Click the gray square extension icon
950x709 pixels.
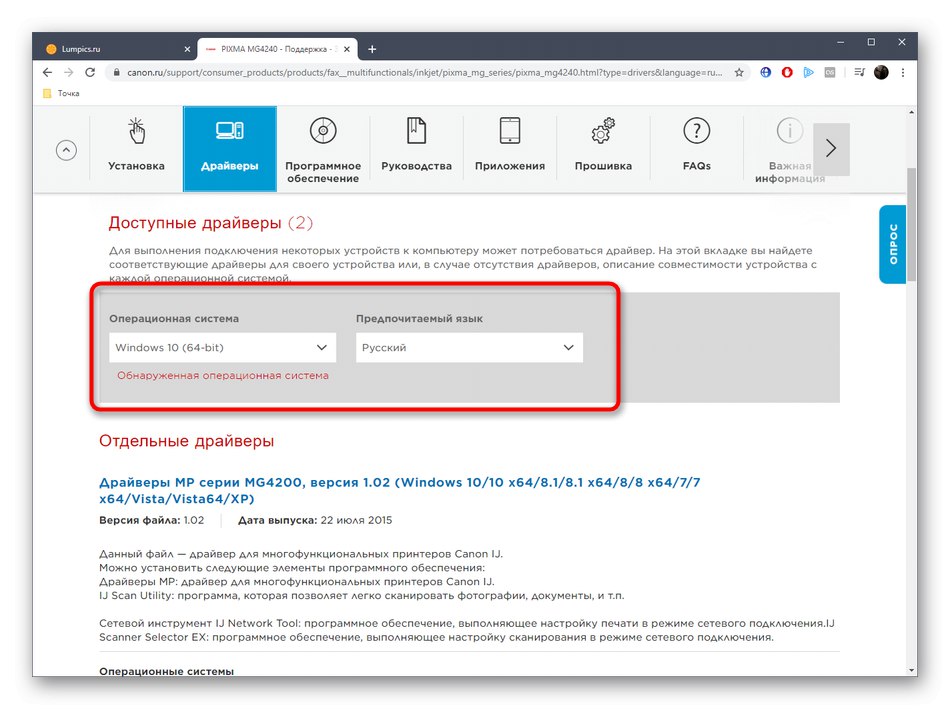click(x=829, y=72)
